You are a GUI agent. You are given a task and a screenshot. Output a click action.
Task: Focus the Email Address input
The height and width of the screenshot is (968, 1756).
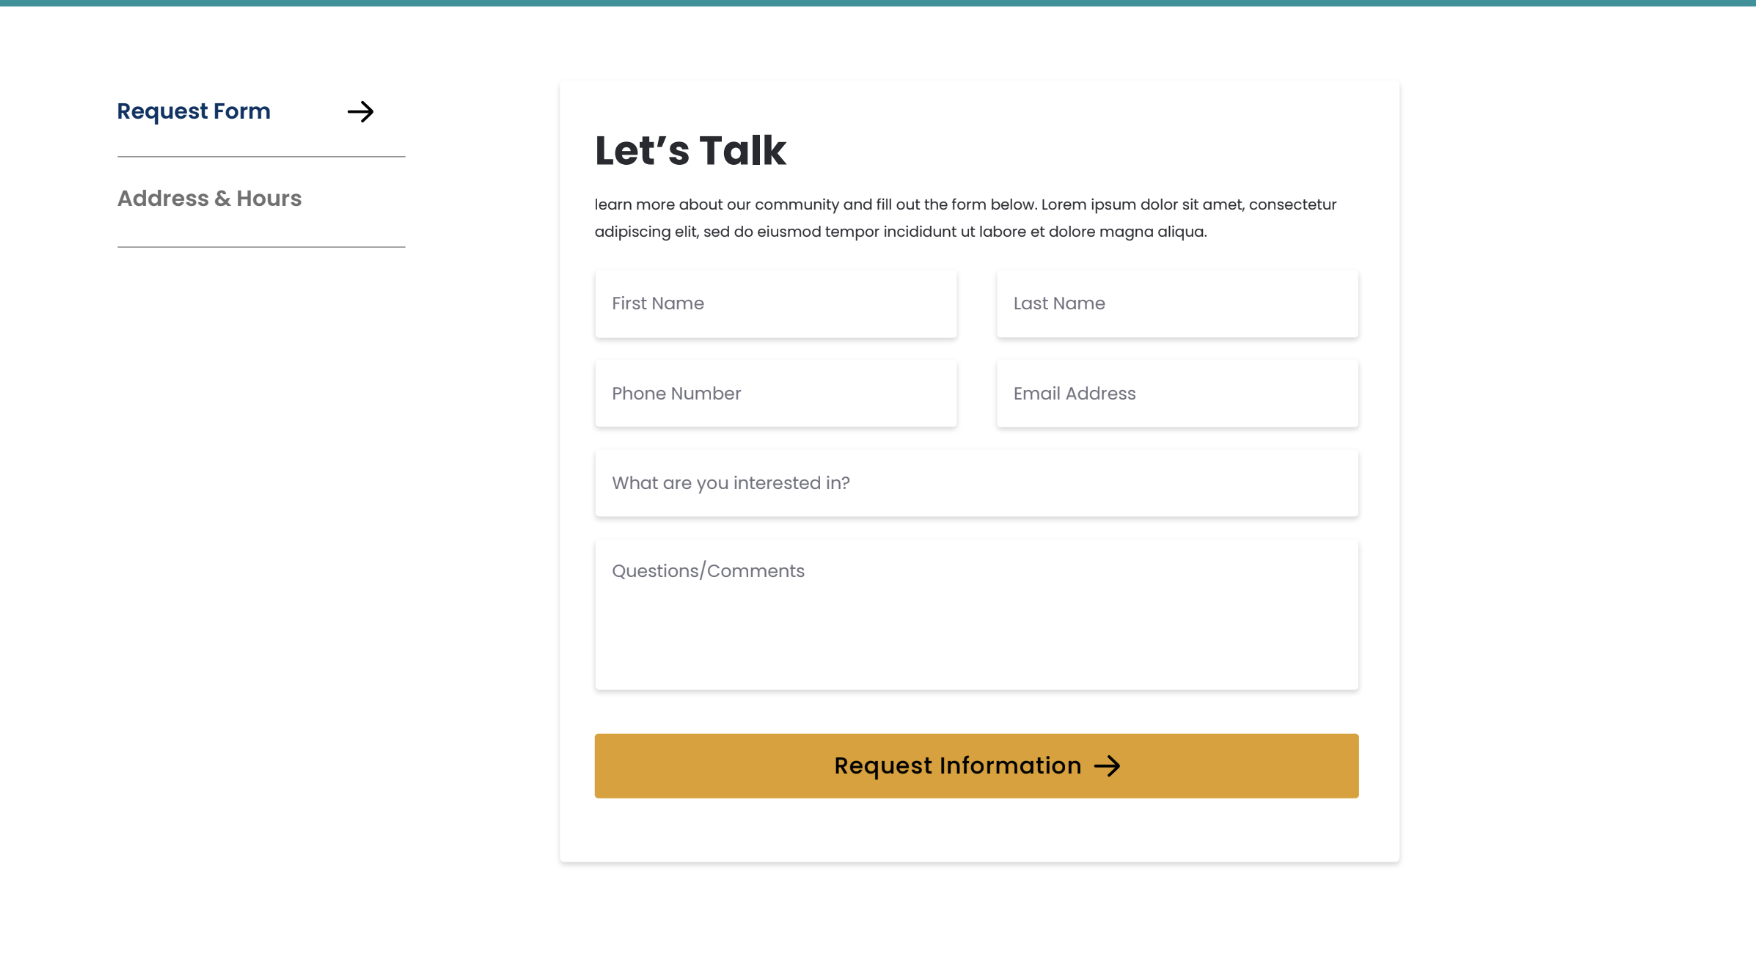1177,394
